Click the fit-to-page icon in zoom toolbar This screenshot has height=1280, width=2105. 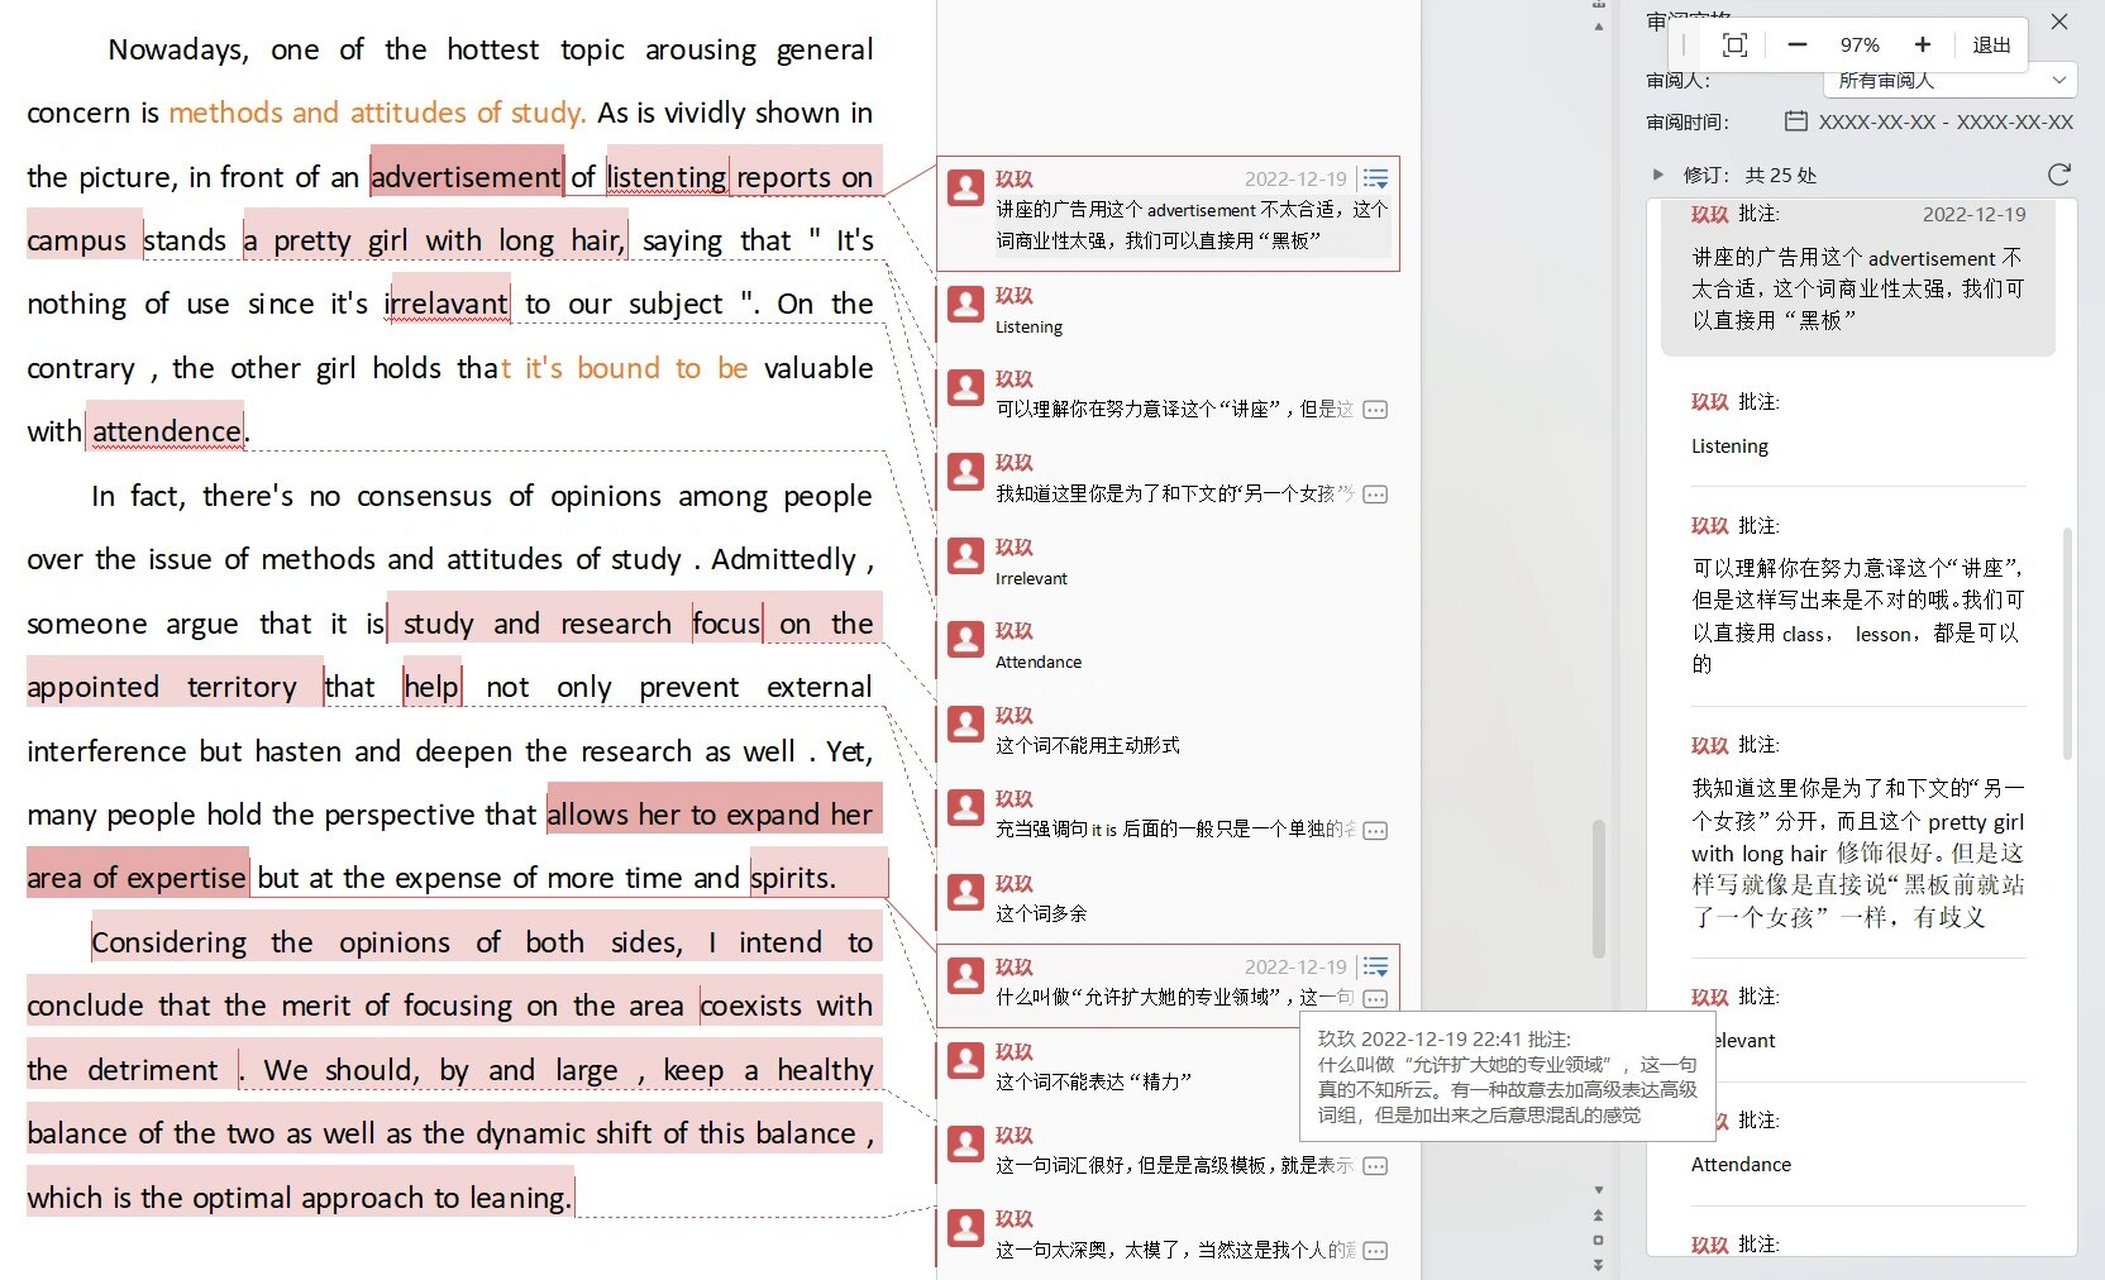(x=1735, y=45)
